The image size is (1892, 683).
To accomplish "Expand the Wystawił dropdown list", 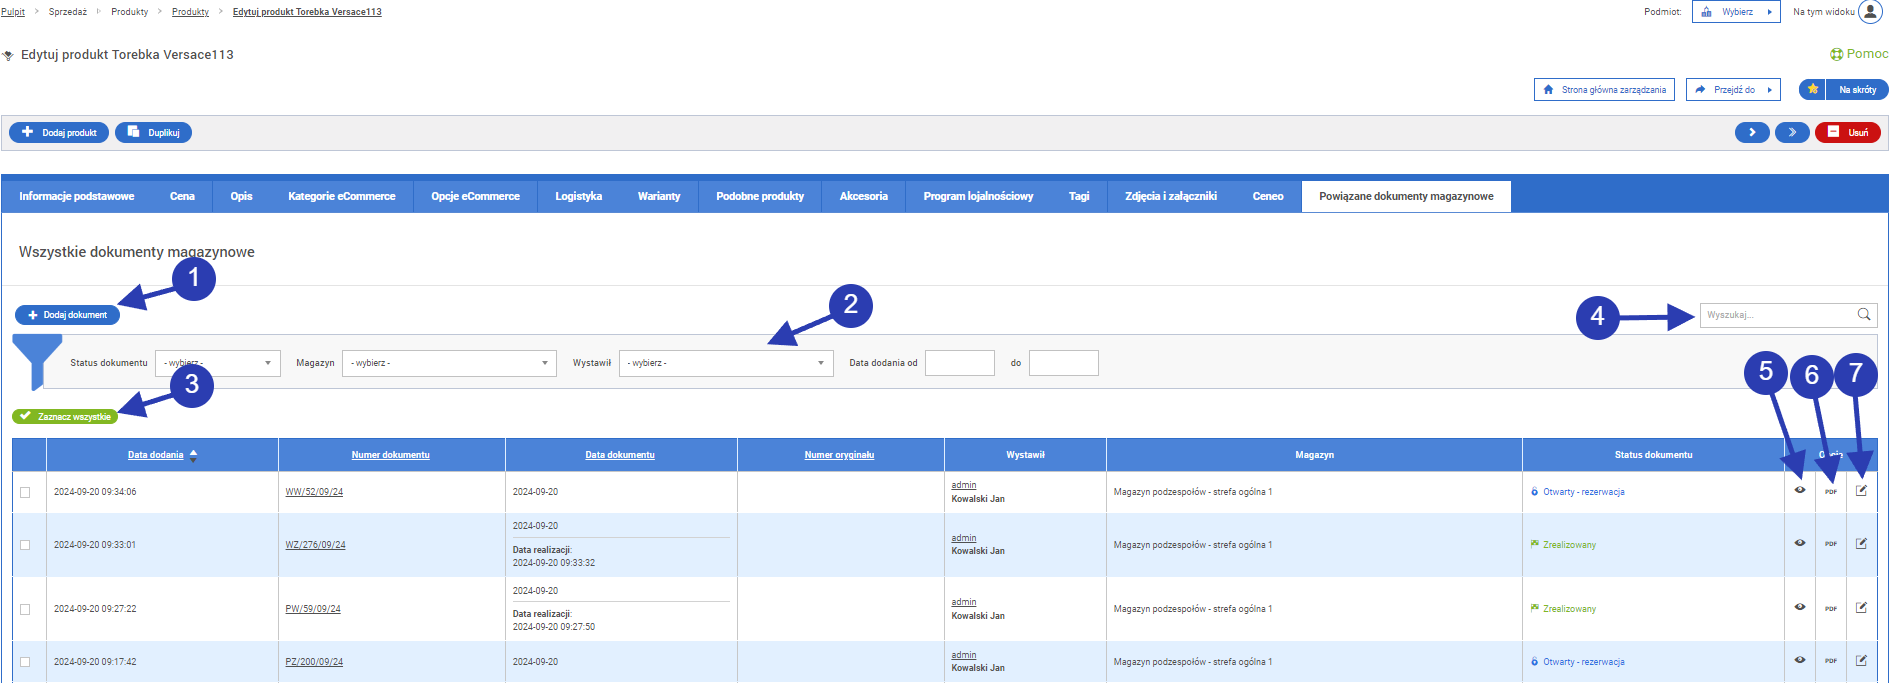I will coord(725,363).
